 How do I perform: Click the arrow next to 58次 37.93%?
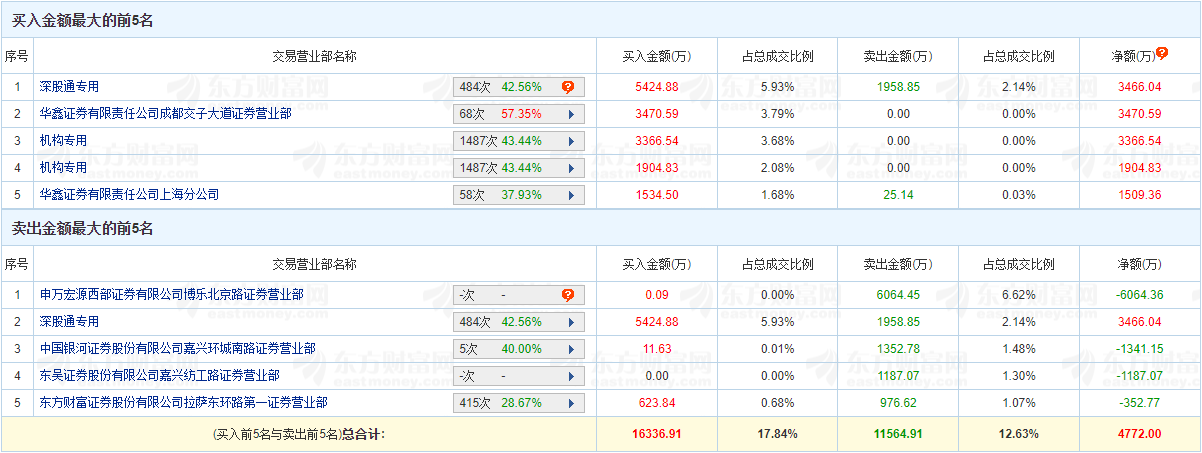[571, 195]
